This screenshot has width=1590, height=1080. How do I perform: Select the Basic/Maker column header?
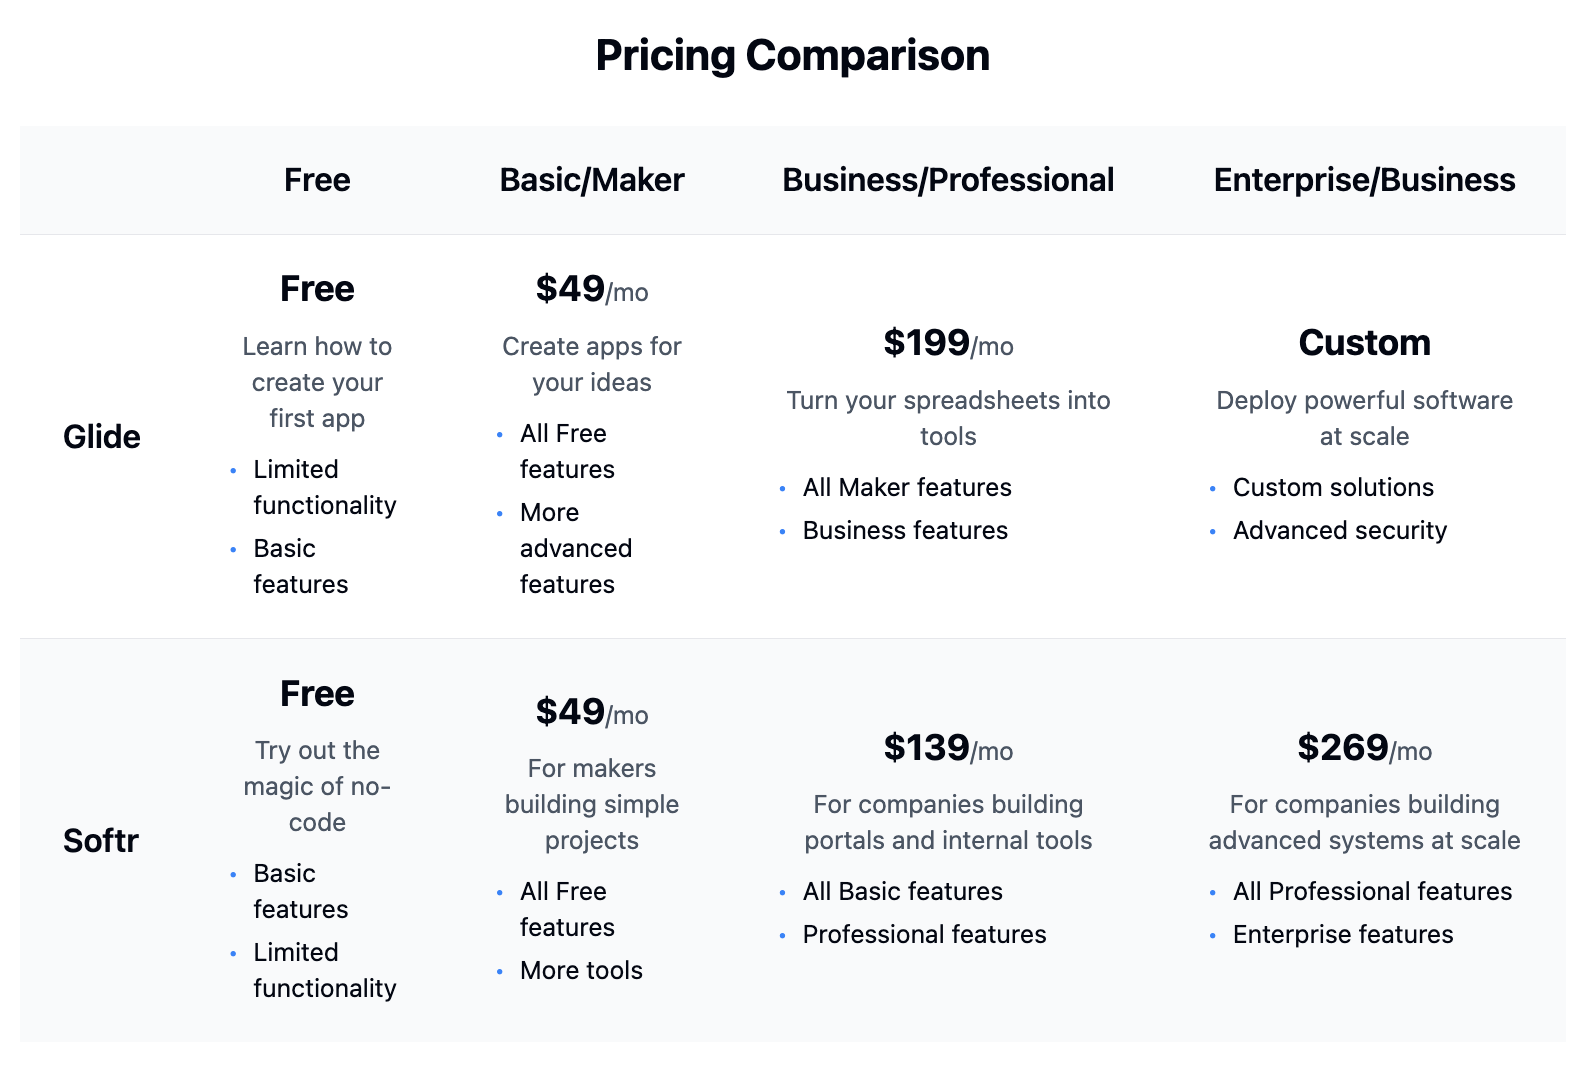tap(591, 180)
